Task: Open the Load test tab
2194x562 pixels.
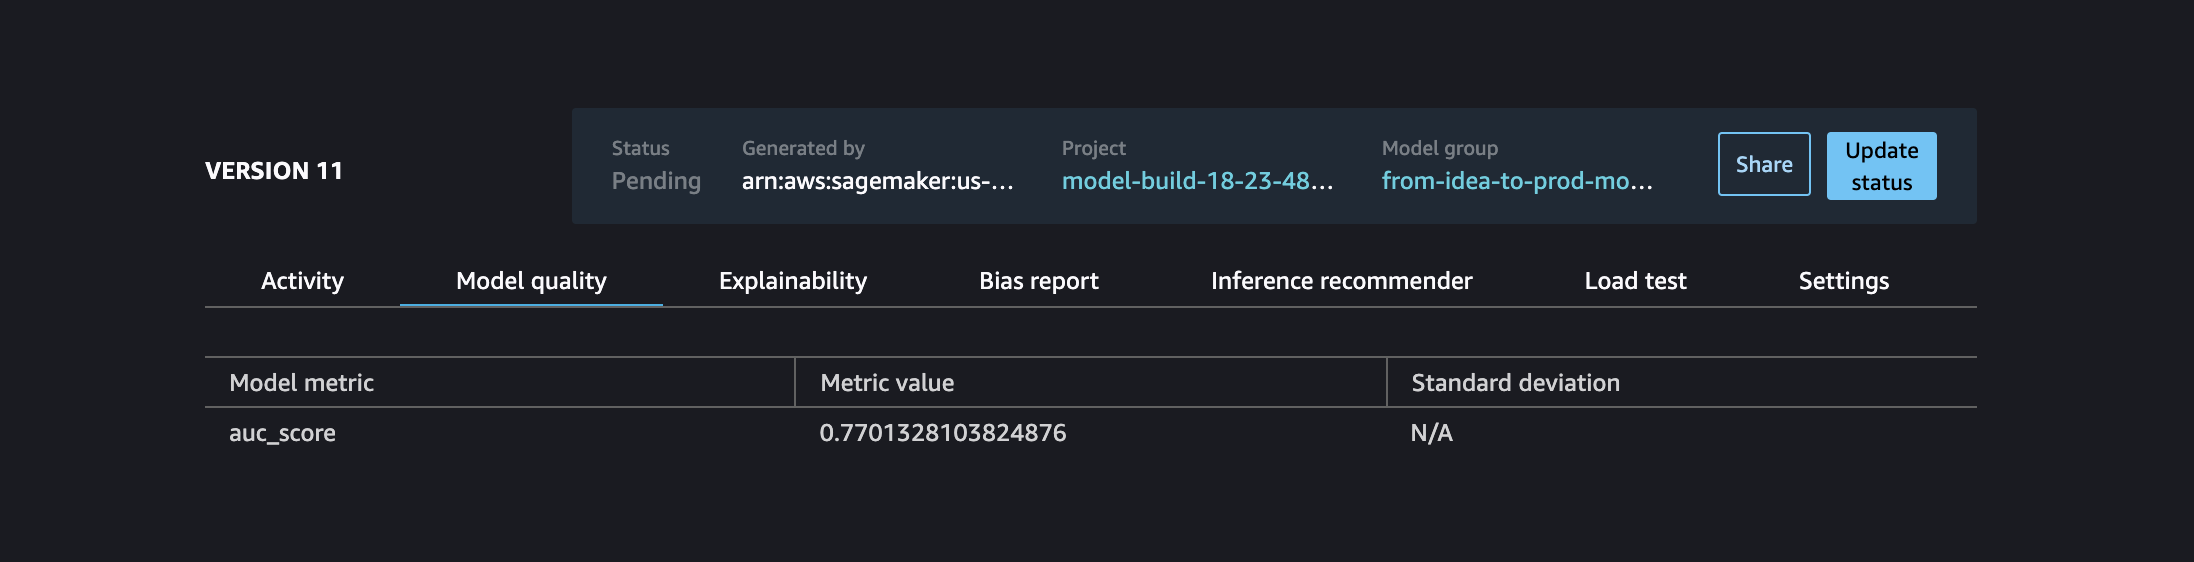Action: tap(1636, 281)
